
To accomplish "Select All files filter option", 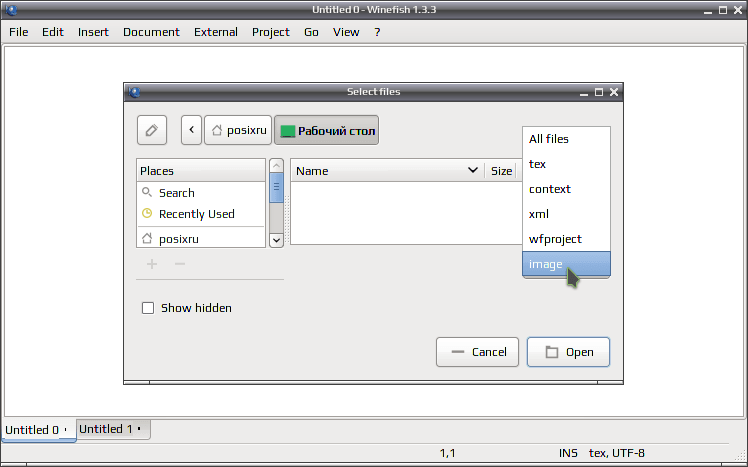I will tap(566, 139).
